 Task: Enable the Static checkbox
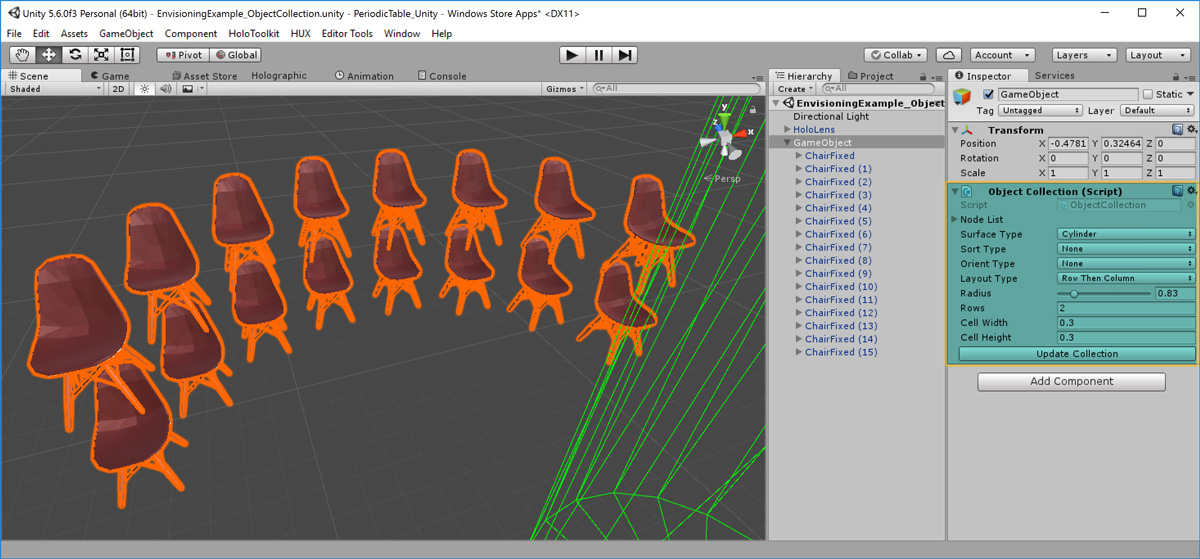coord(1148,95)
